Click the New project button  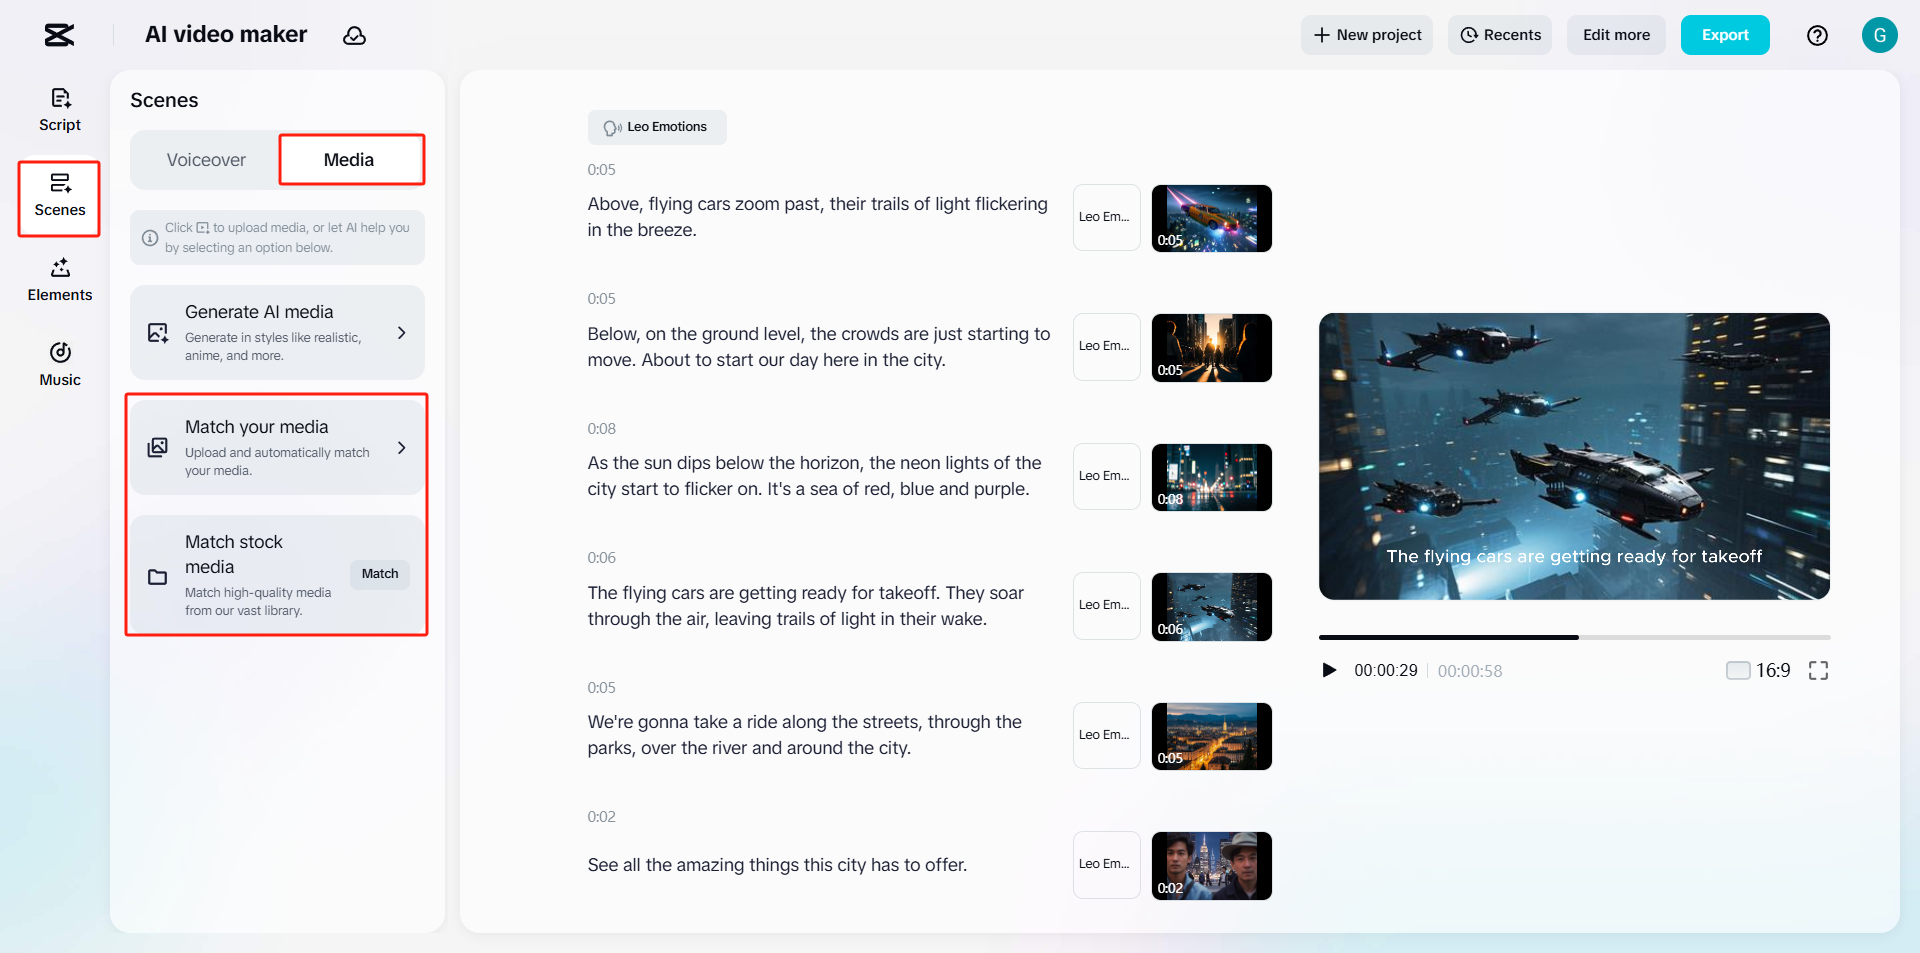point(1367,35)
